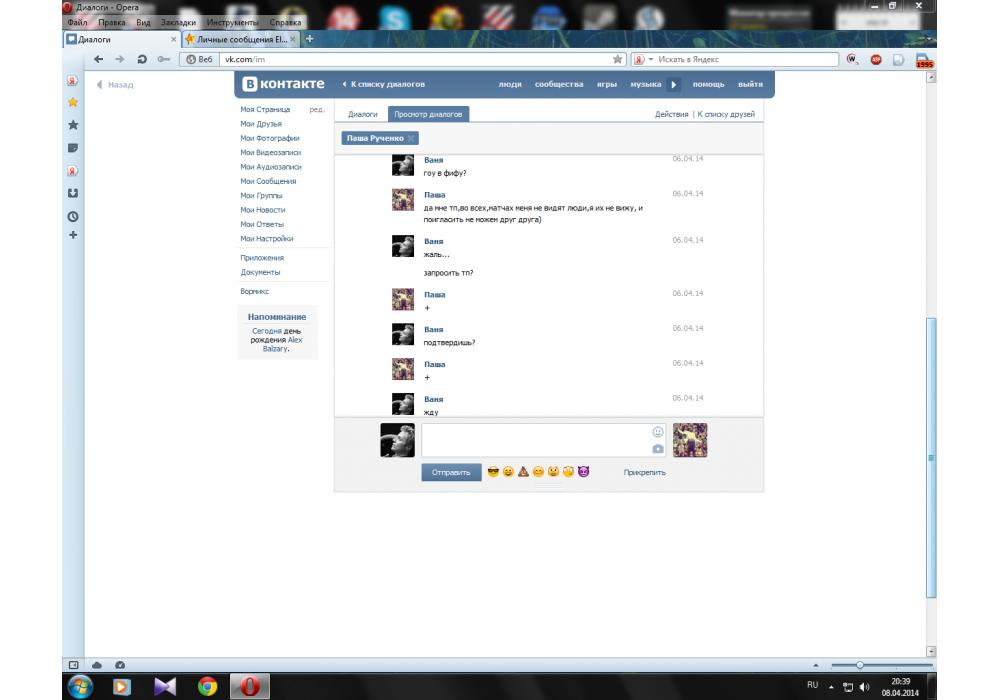The image size is (1000, 700).
Task: Insert the purple devil emoji
Action: pos(584,472)
